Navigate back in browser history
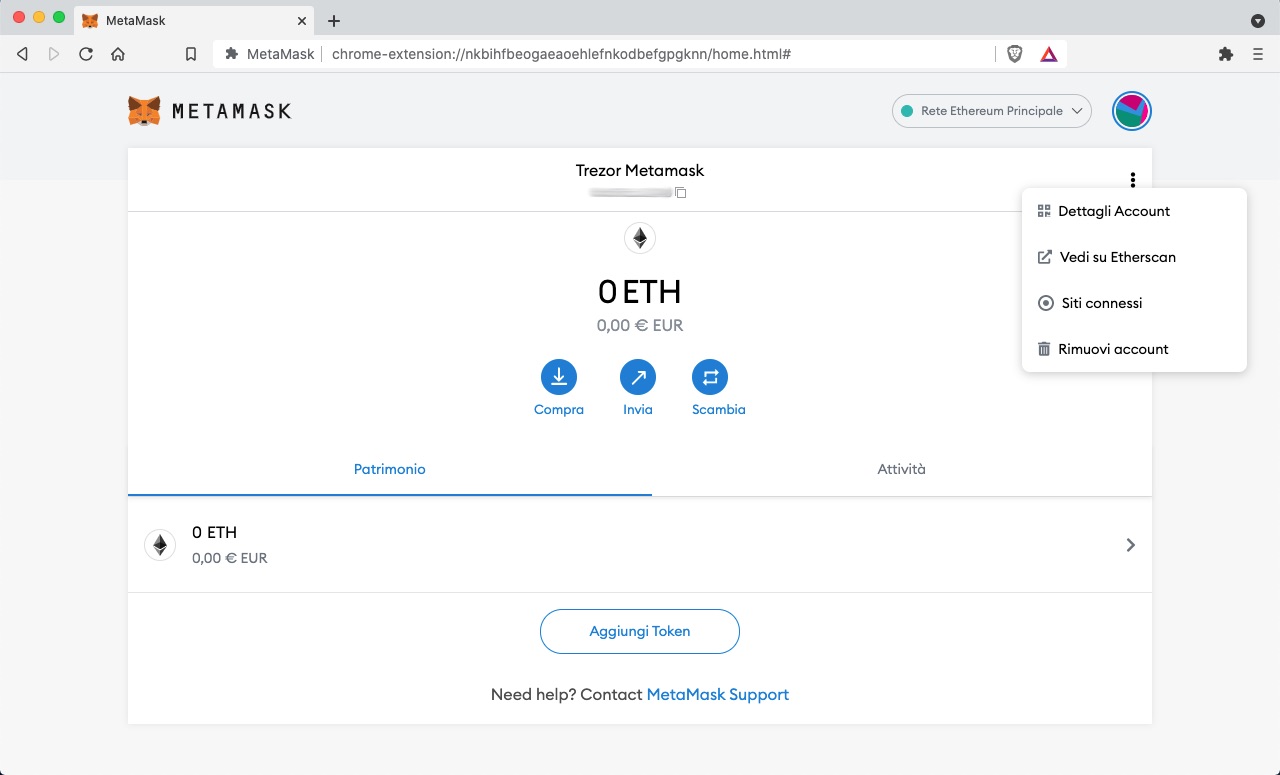The width and height of the screenshot is (1280, 775). 22,54
